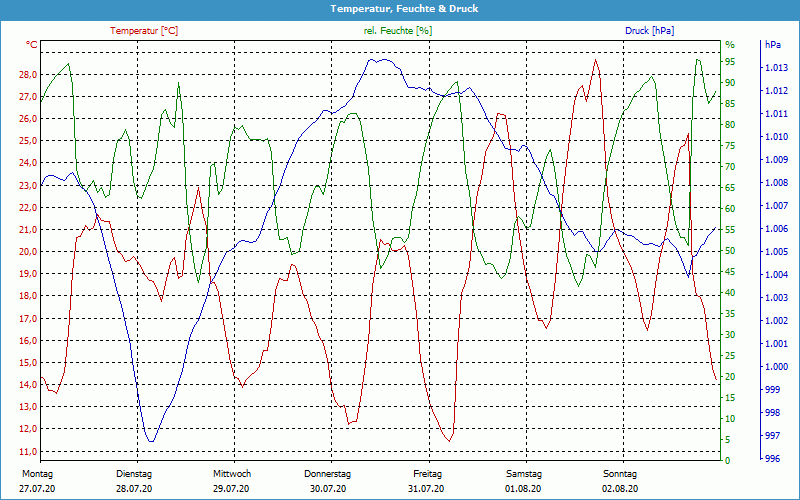Click the "30" humidity axis value
The image size is (800, 500).
(731, 335)
